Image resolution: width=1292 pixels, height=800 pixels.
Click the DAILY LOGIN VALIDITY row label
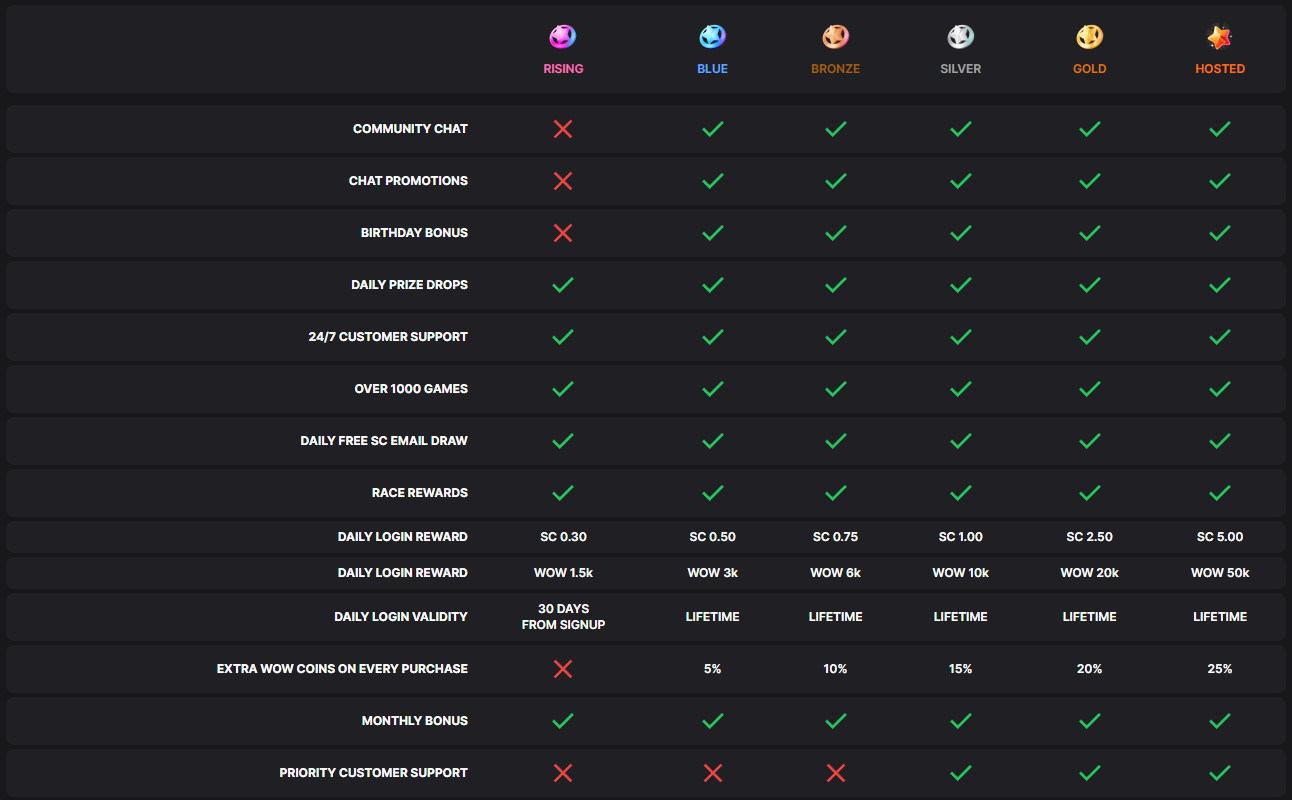401,617
